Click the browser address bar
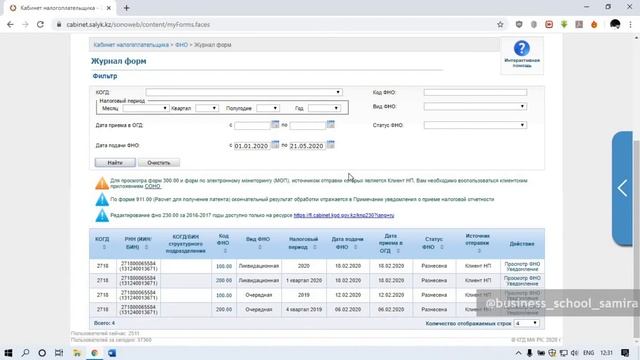Viewport: 640px width, 360px height. [x=278, y=24]
